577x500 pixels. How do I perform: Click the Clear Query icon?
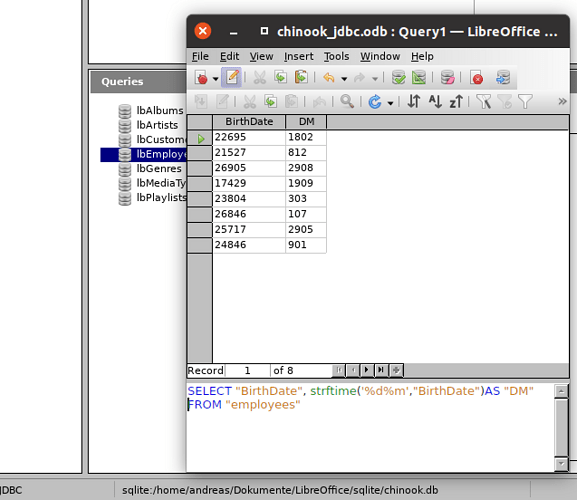tap(447, 78)
